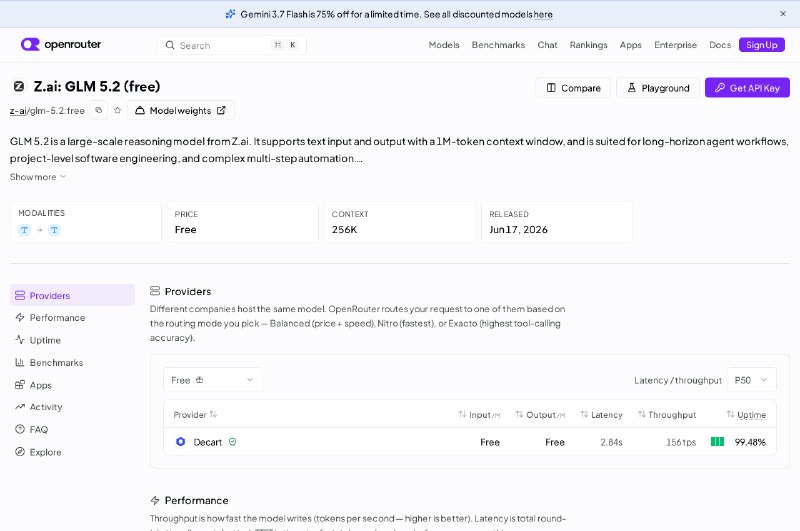
Task: Favorite the model with star icon
Action: pyautogui.click(x=117, y=110)
